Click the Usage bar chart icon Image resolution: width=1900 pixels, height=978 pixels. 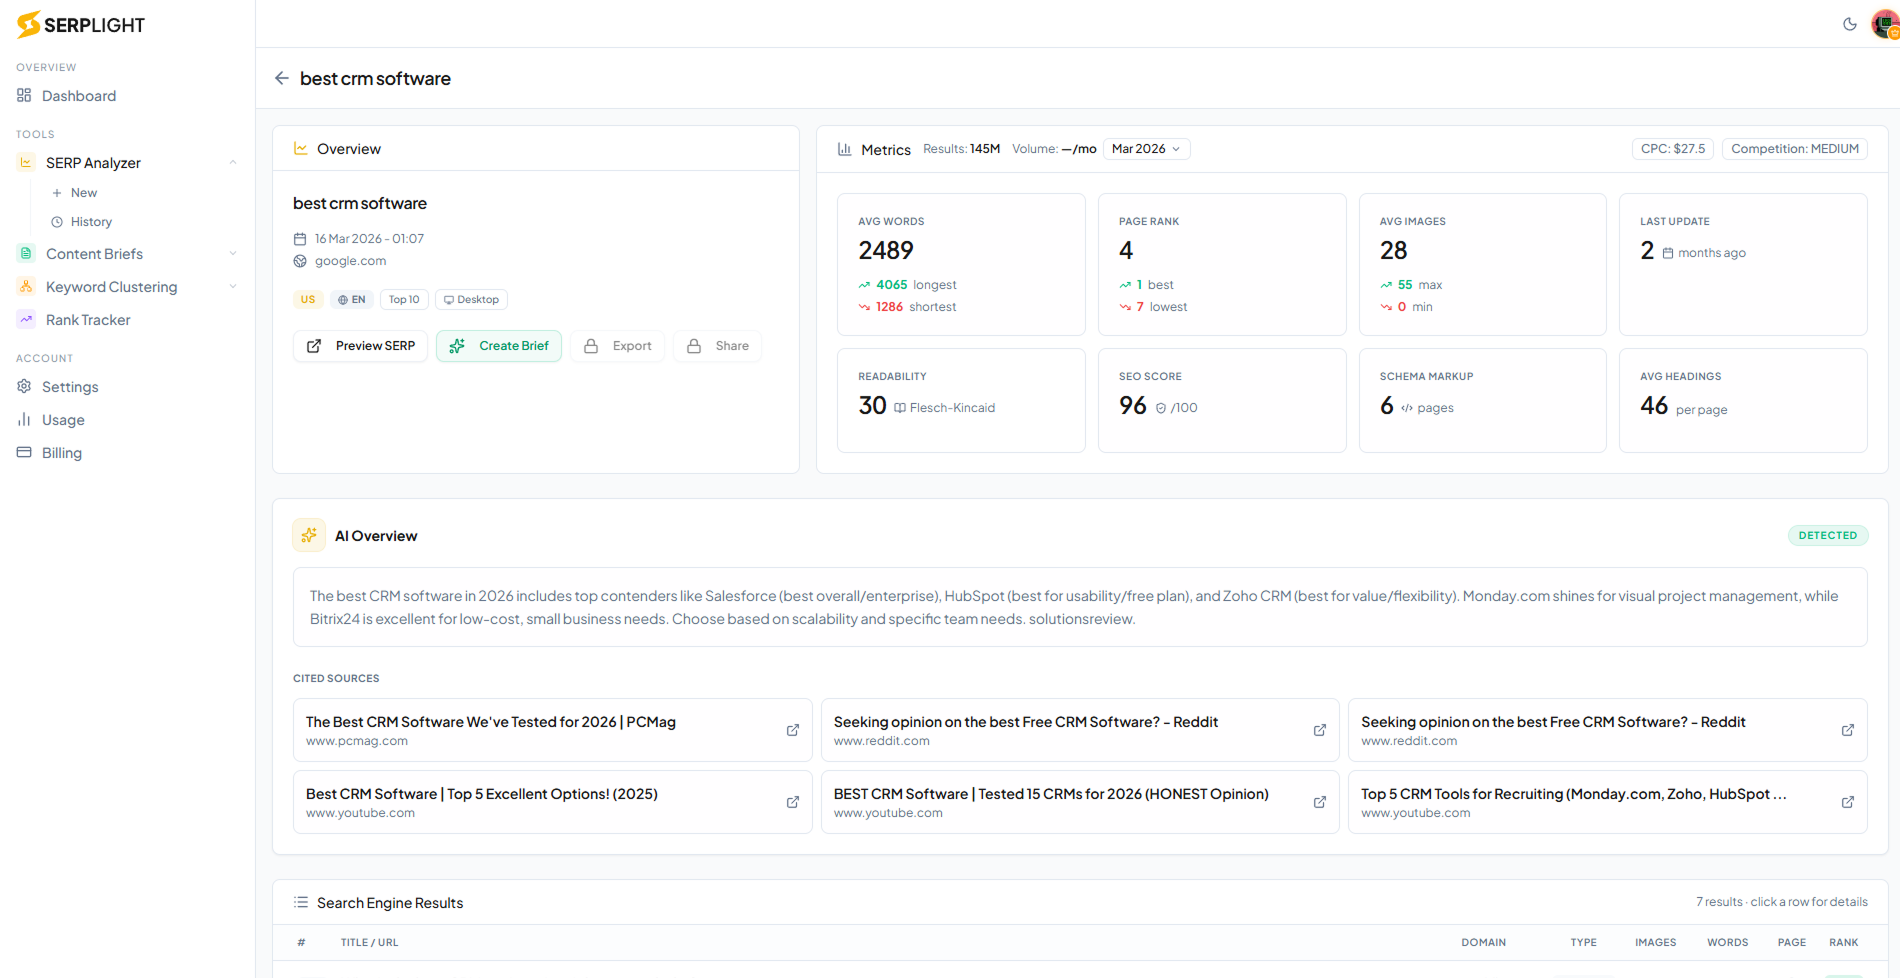tap(24, 419)
